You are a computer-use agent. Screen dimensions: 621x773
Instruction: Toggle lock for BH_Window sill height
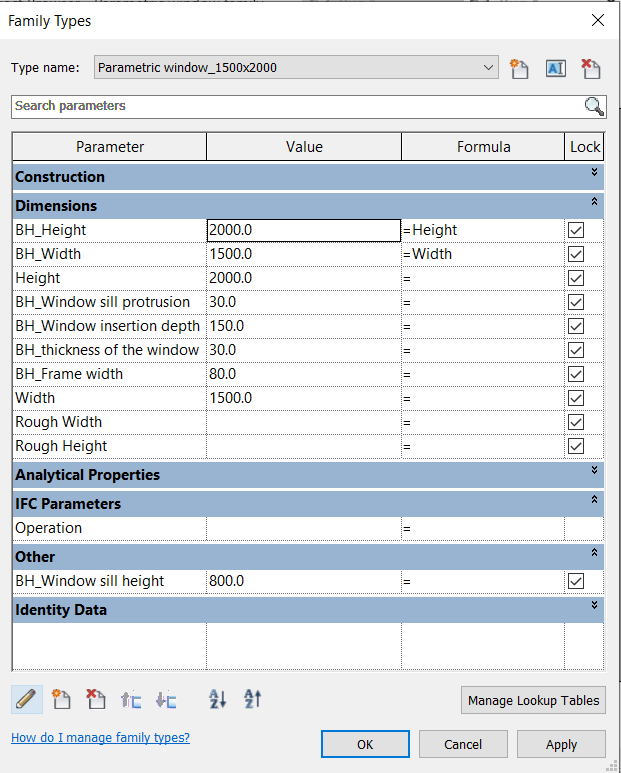576,581
